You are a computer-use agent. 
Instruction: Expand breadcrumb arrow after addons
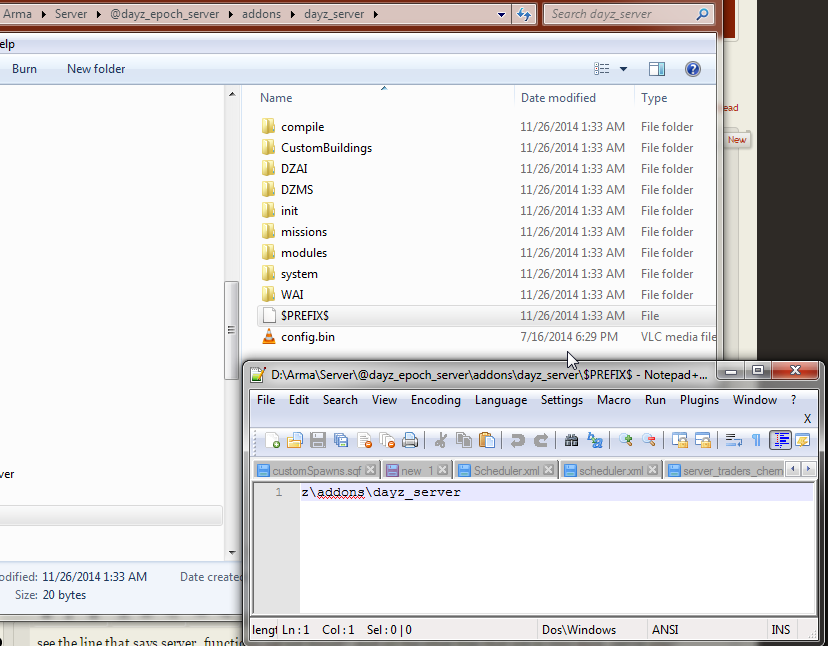click(x=293, y=14)
